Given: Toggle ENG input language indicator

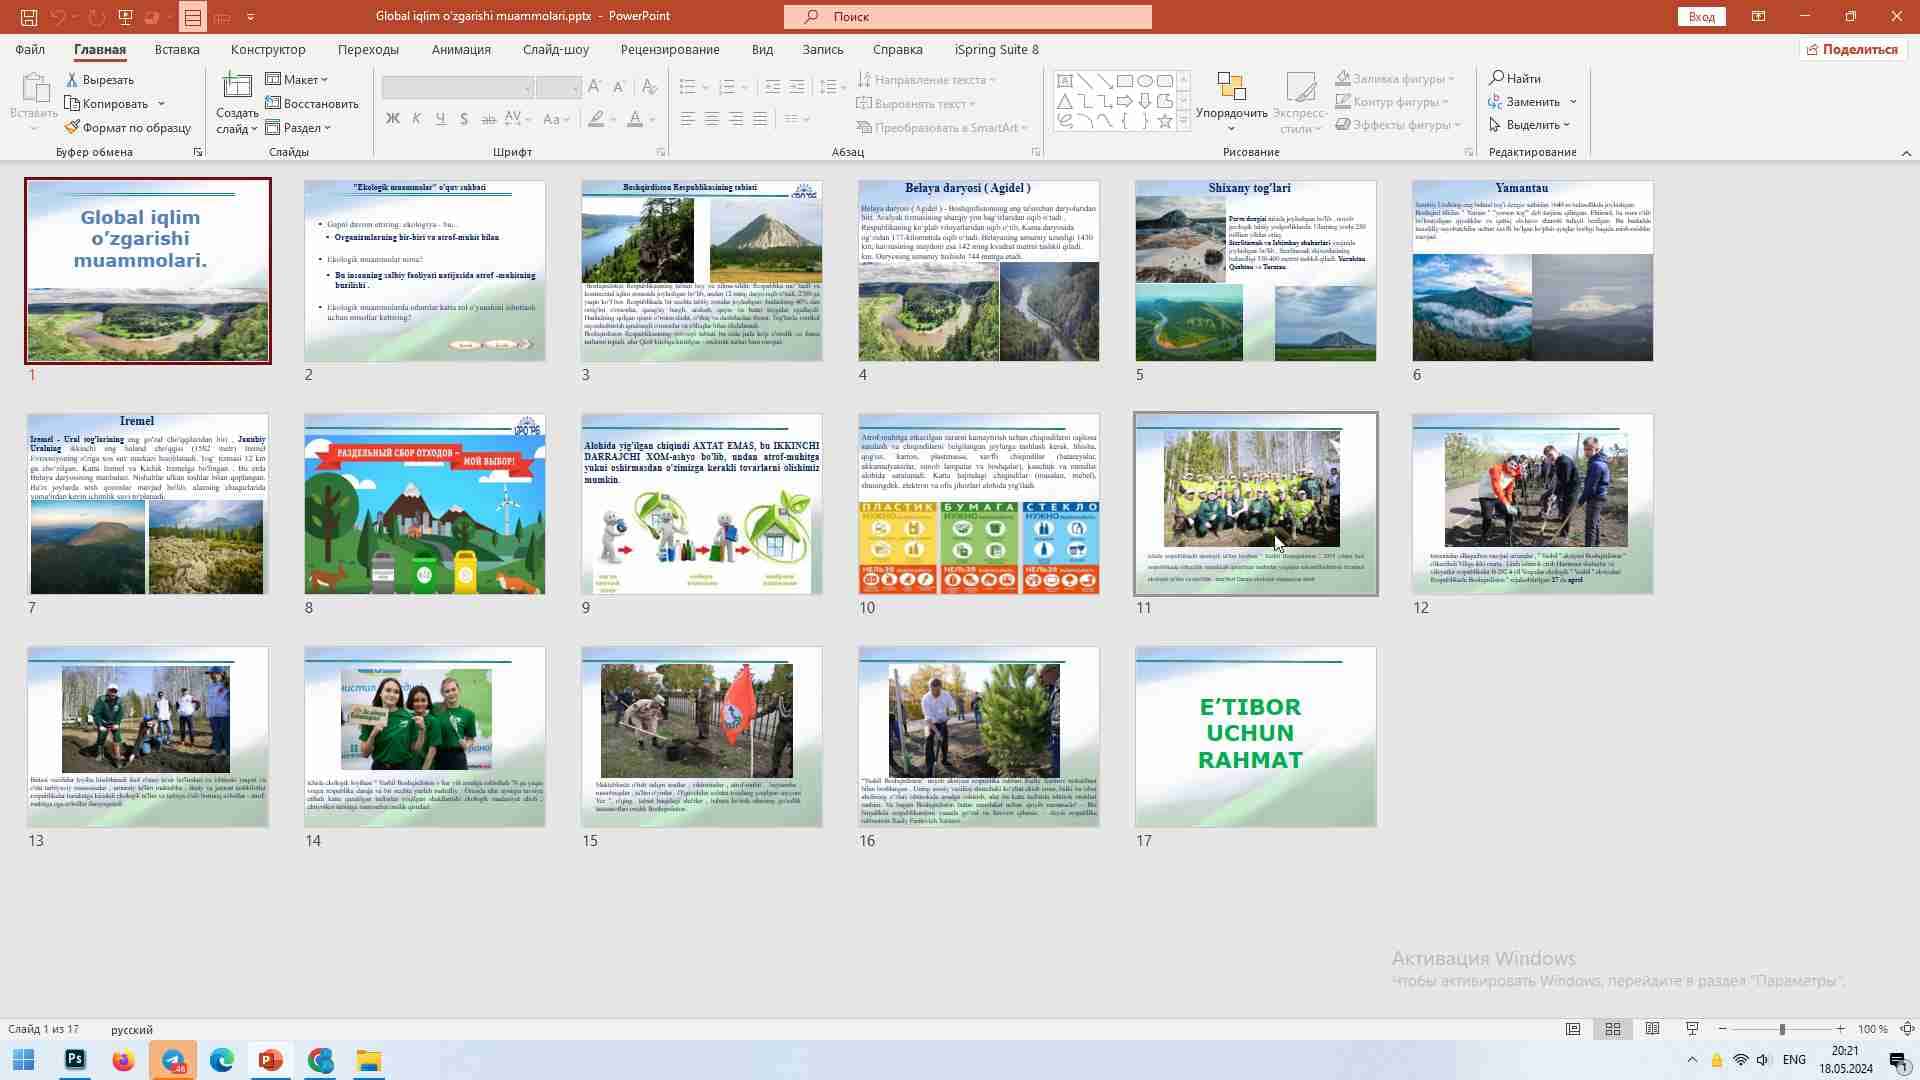Looking at the screenshot, I should (x=1794, y=1060).
